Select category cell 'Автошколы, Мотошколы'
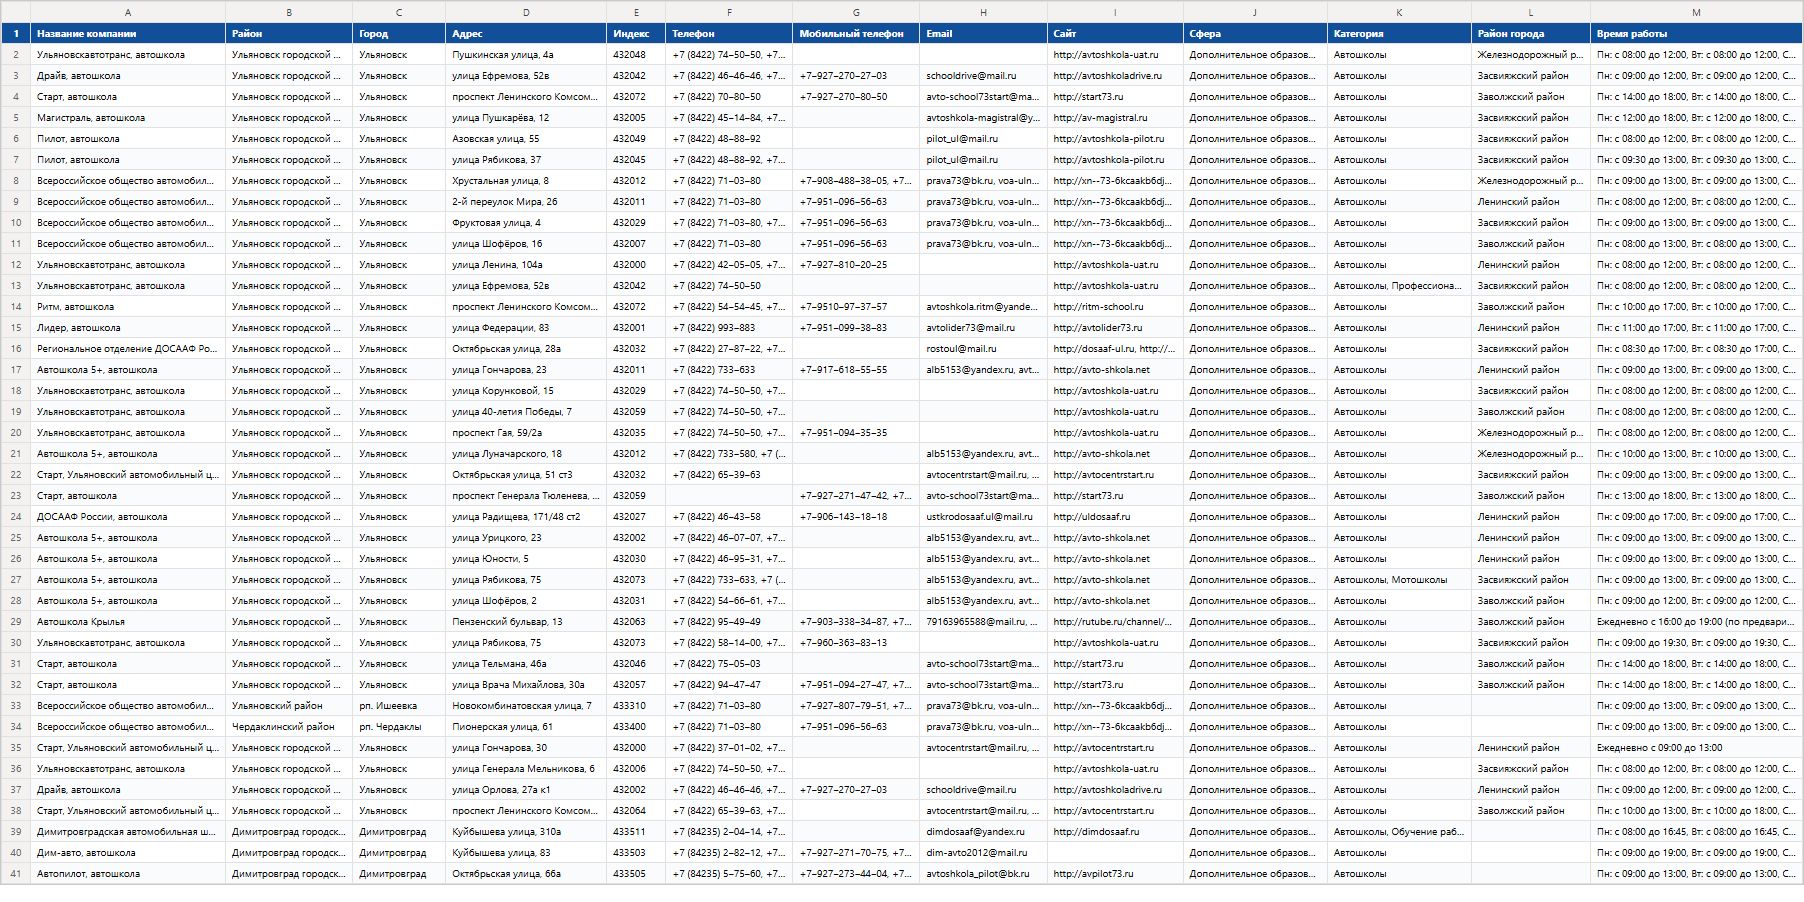 (x=1399, y=580)
